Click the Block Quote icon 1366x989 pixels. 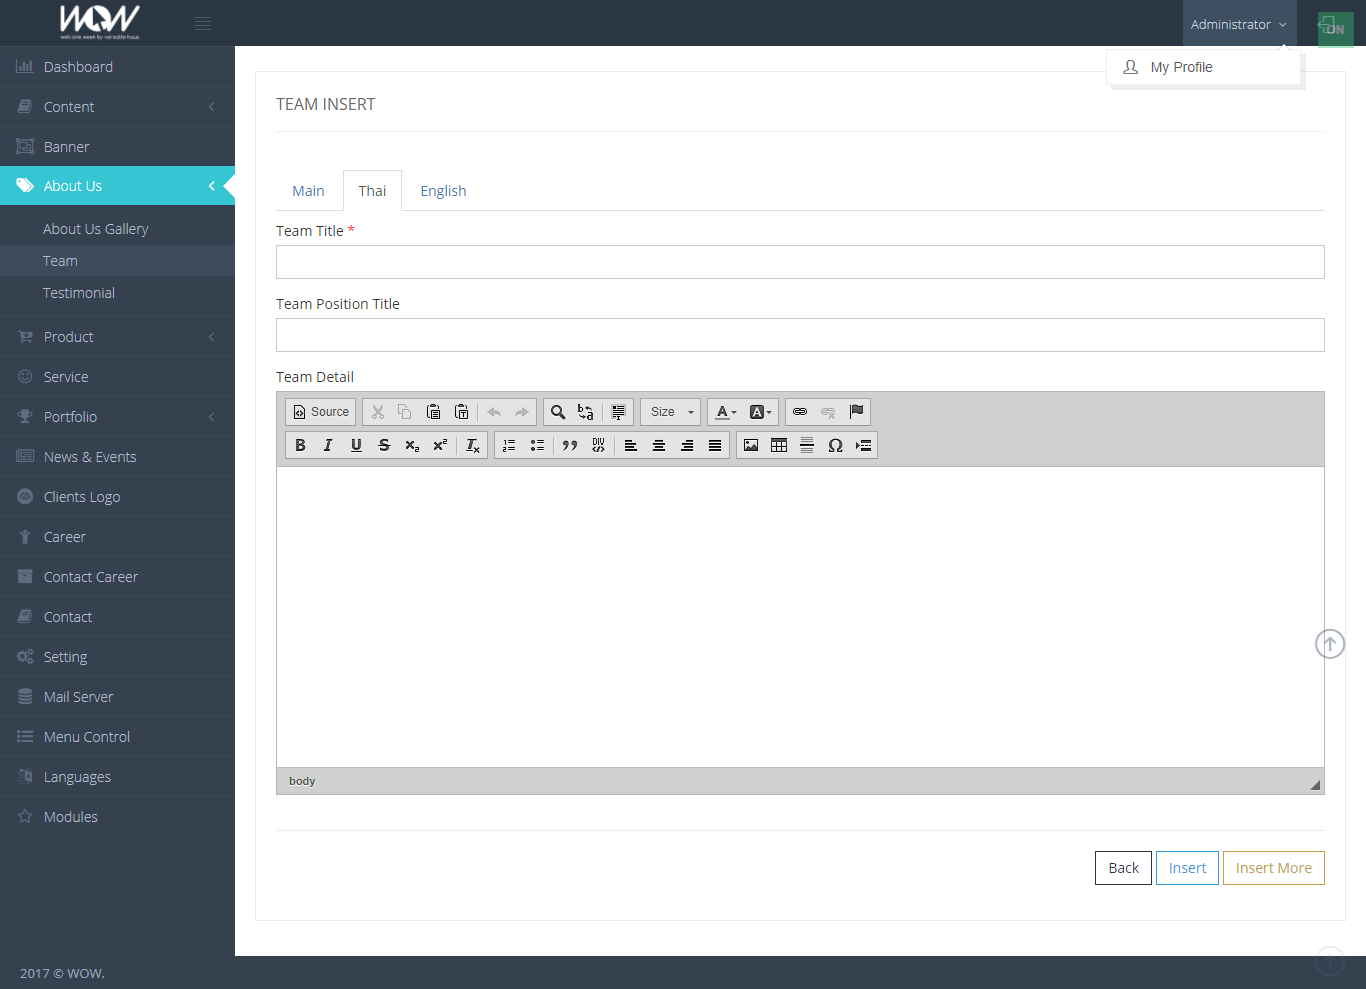point(570,446)
